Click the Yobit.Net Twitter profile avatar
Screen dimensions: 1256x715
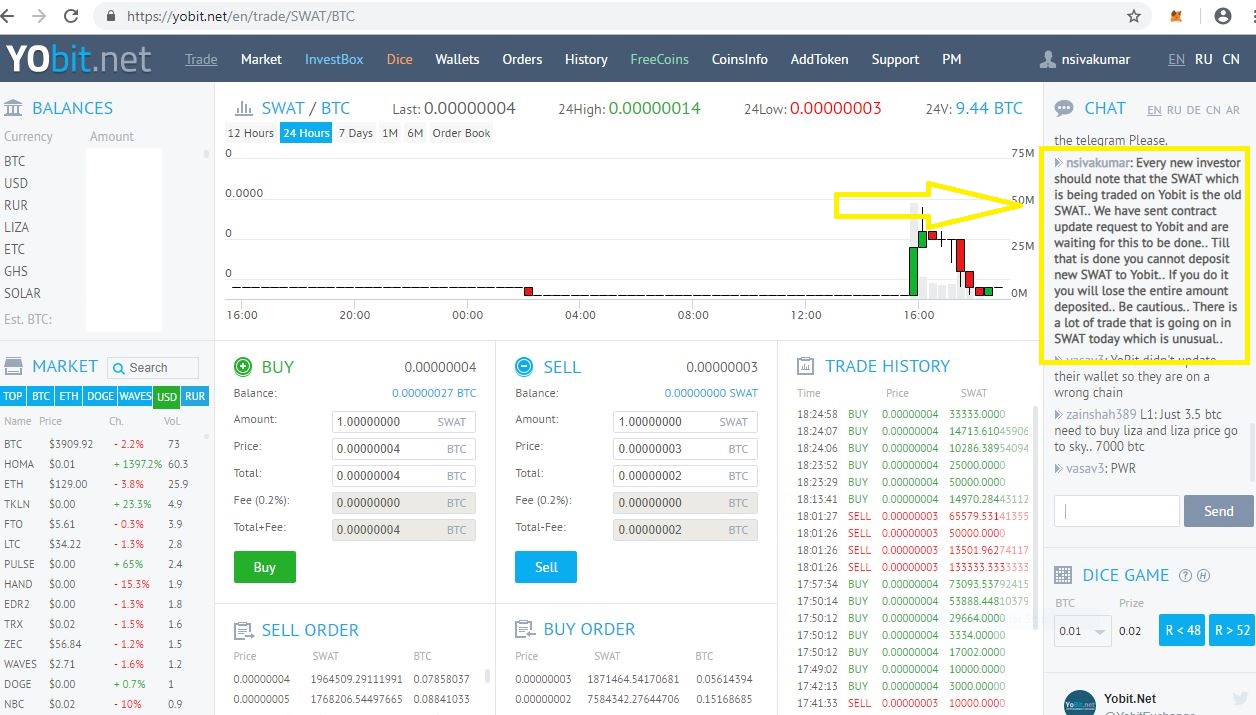pyautogui.click(x=1079, y=702)
